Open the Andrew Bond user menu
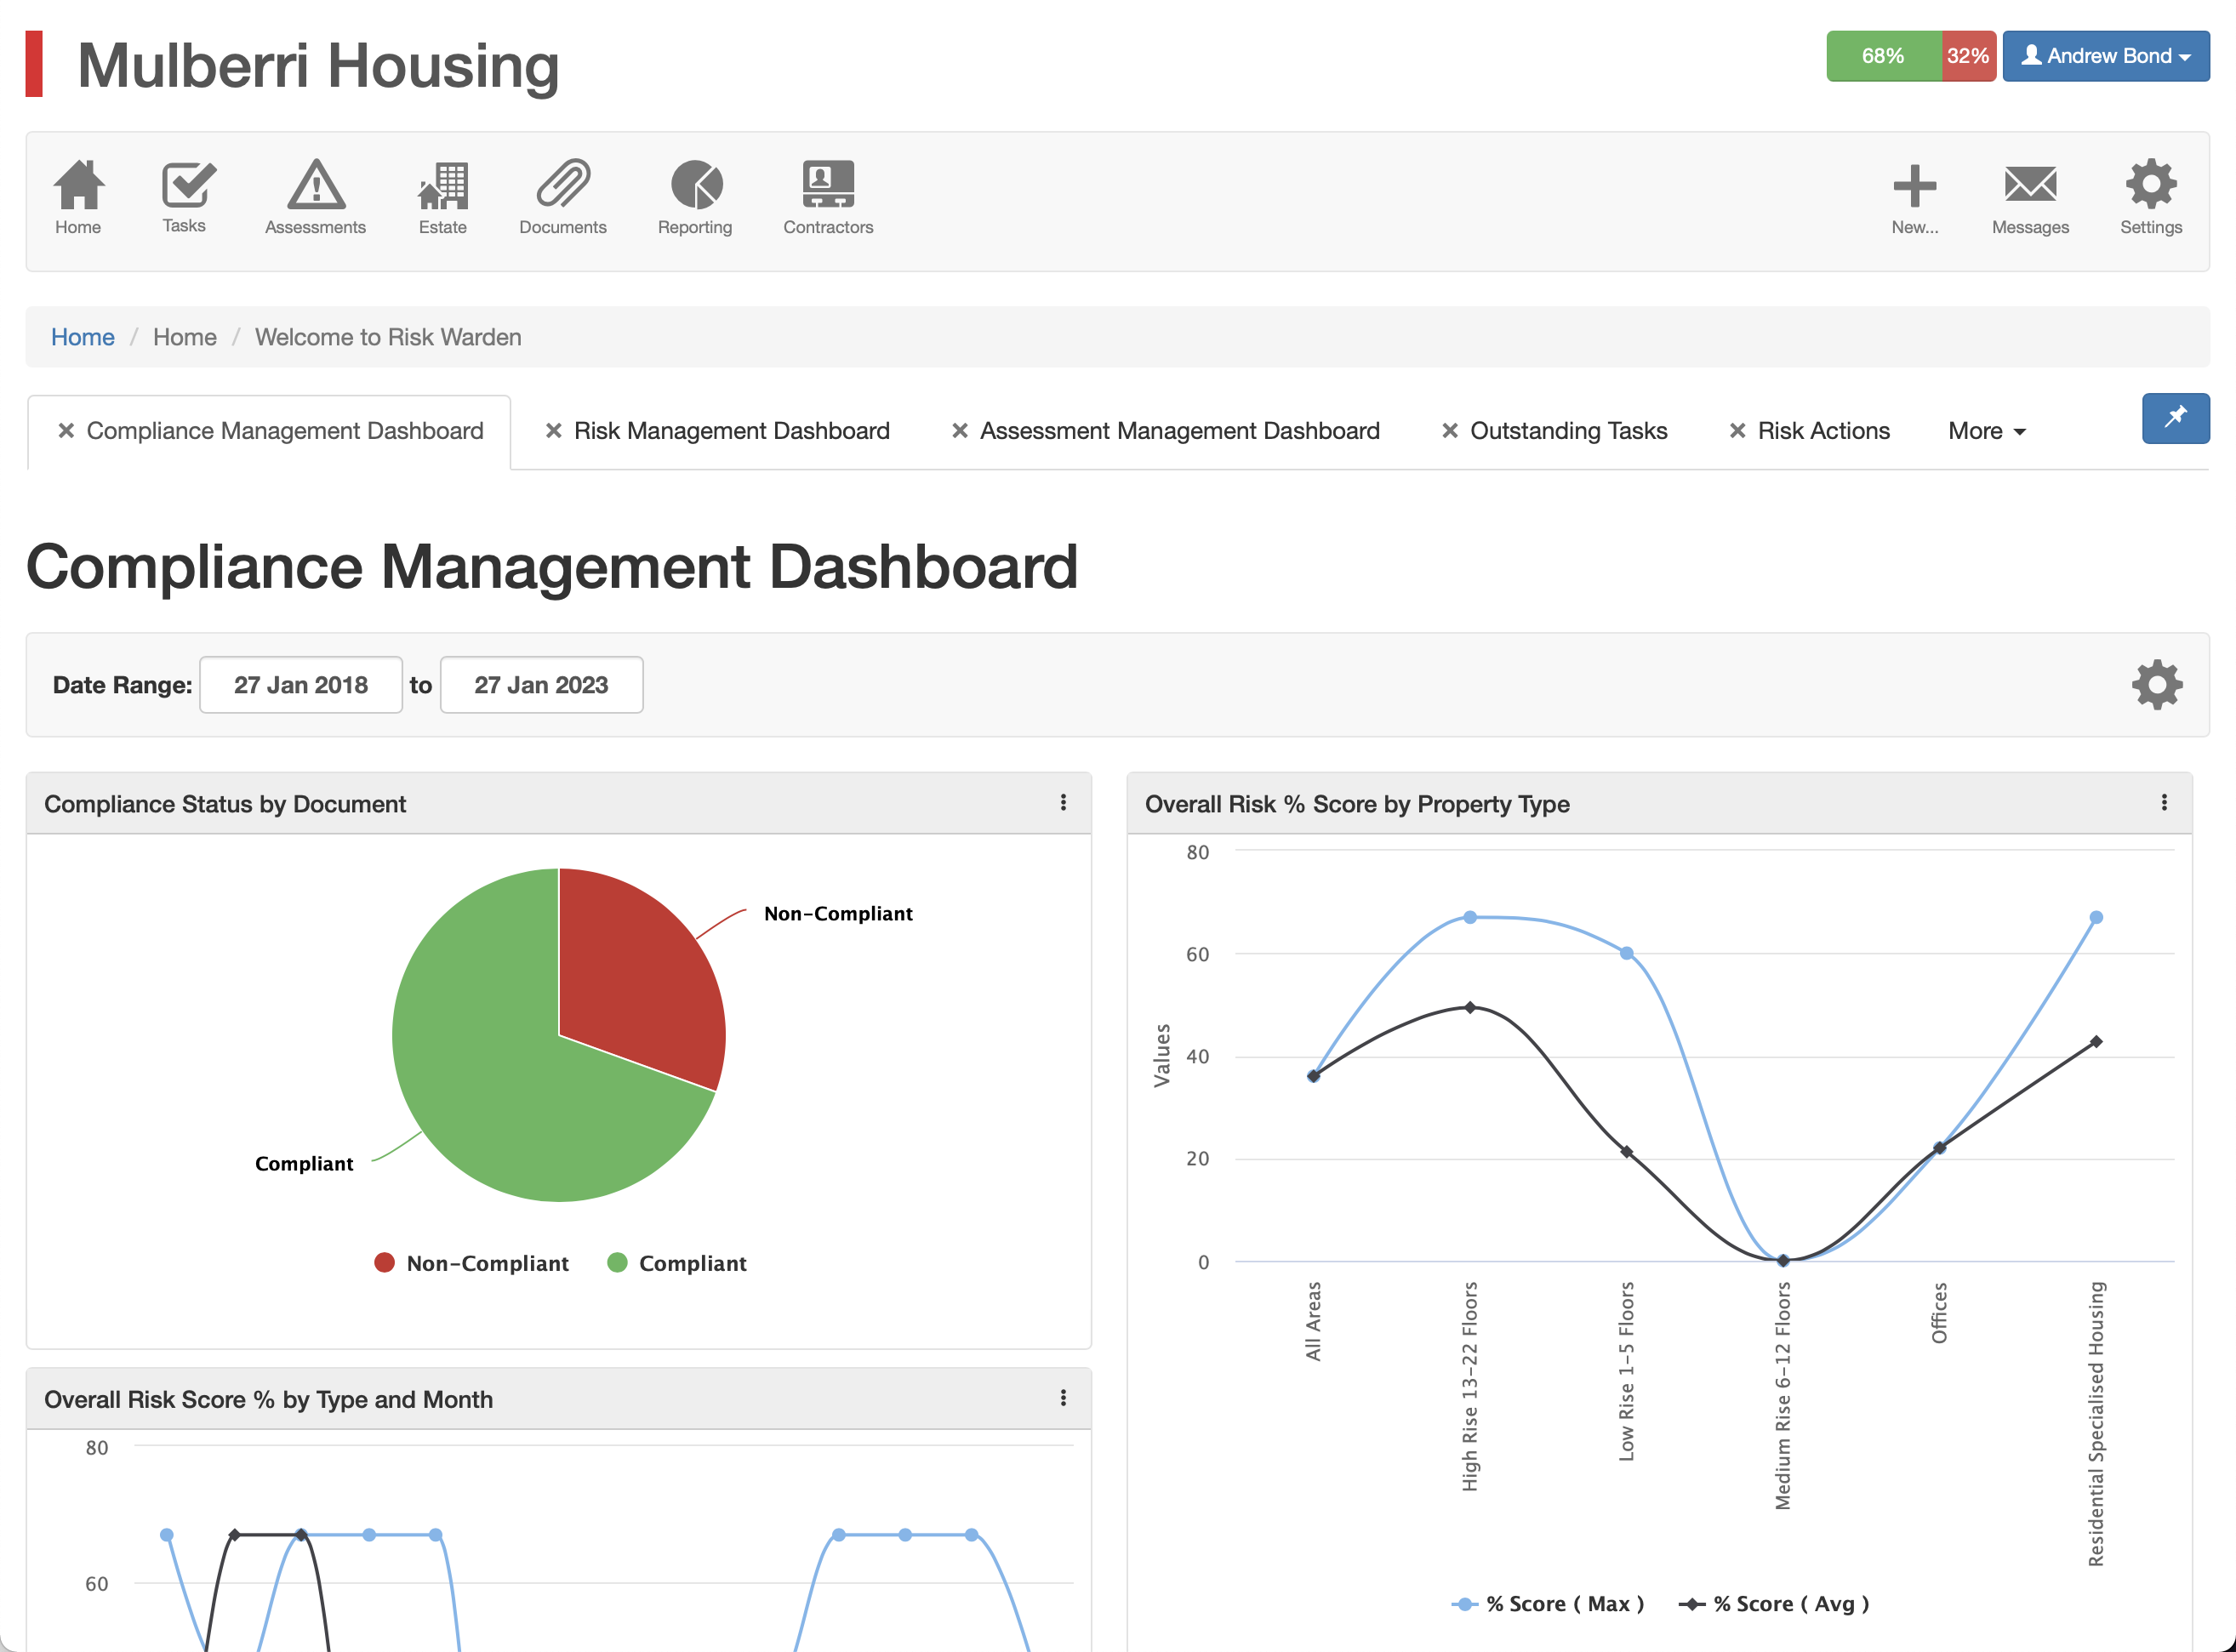 tap(2105, 56)
